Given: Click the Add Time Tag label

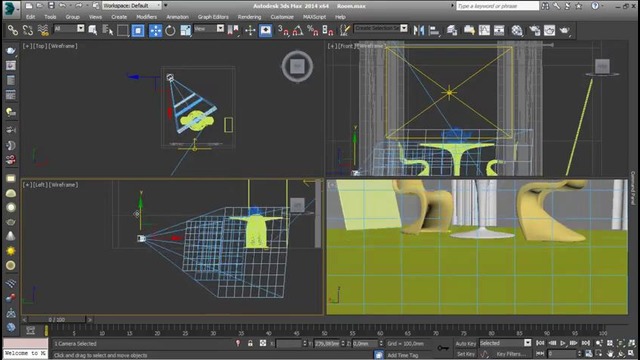Looking at the screenshot, I should 403,355.
